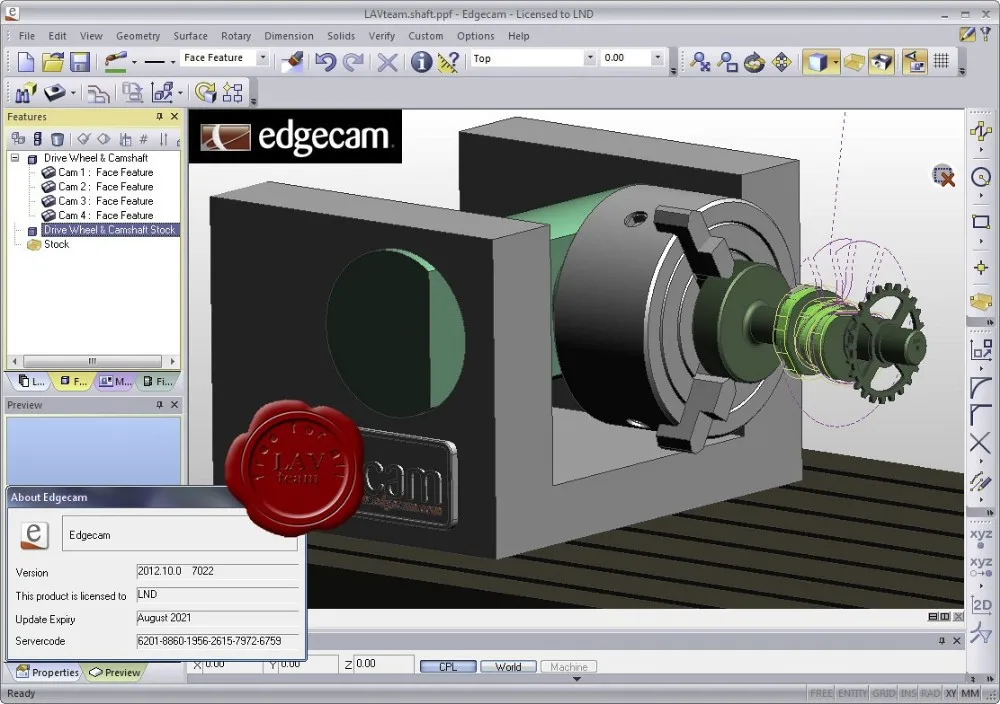Click the coordinate axes with cube icon
1000x704 pixels.
163,93
